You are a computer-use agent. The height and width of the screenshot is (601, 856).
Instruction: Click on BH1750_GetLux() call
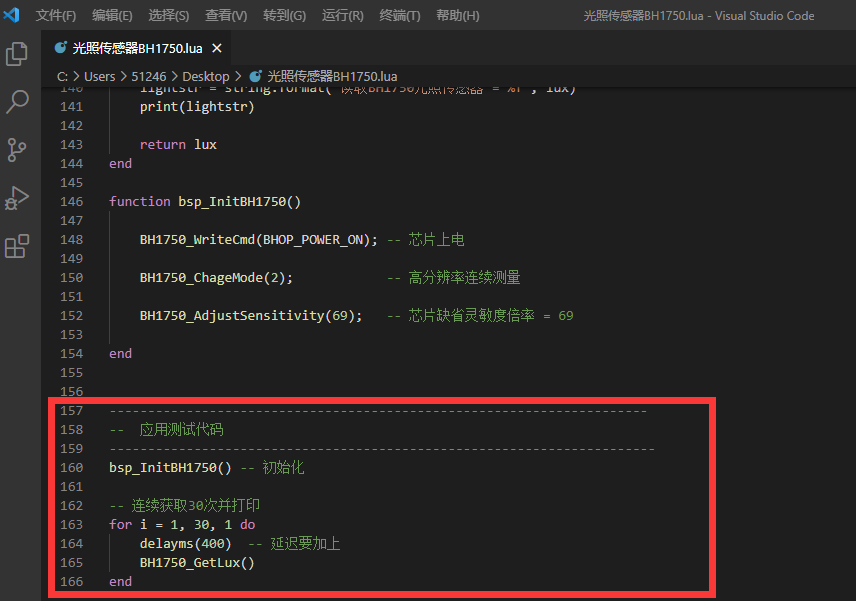[x=197, y=563]
